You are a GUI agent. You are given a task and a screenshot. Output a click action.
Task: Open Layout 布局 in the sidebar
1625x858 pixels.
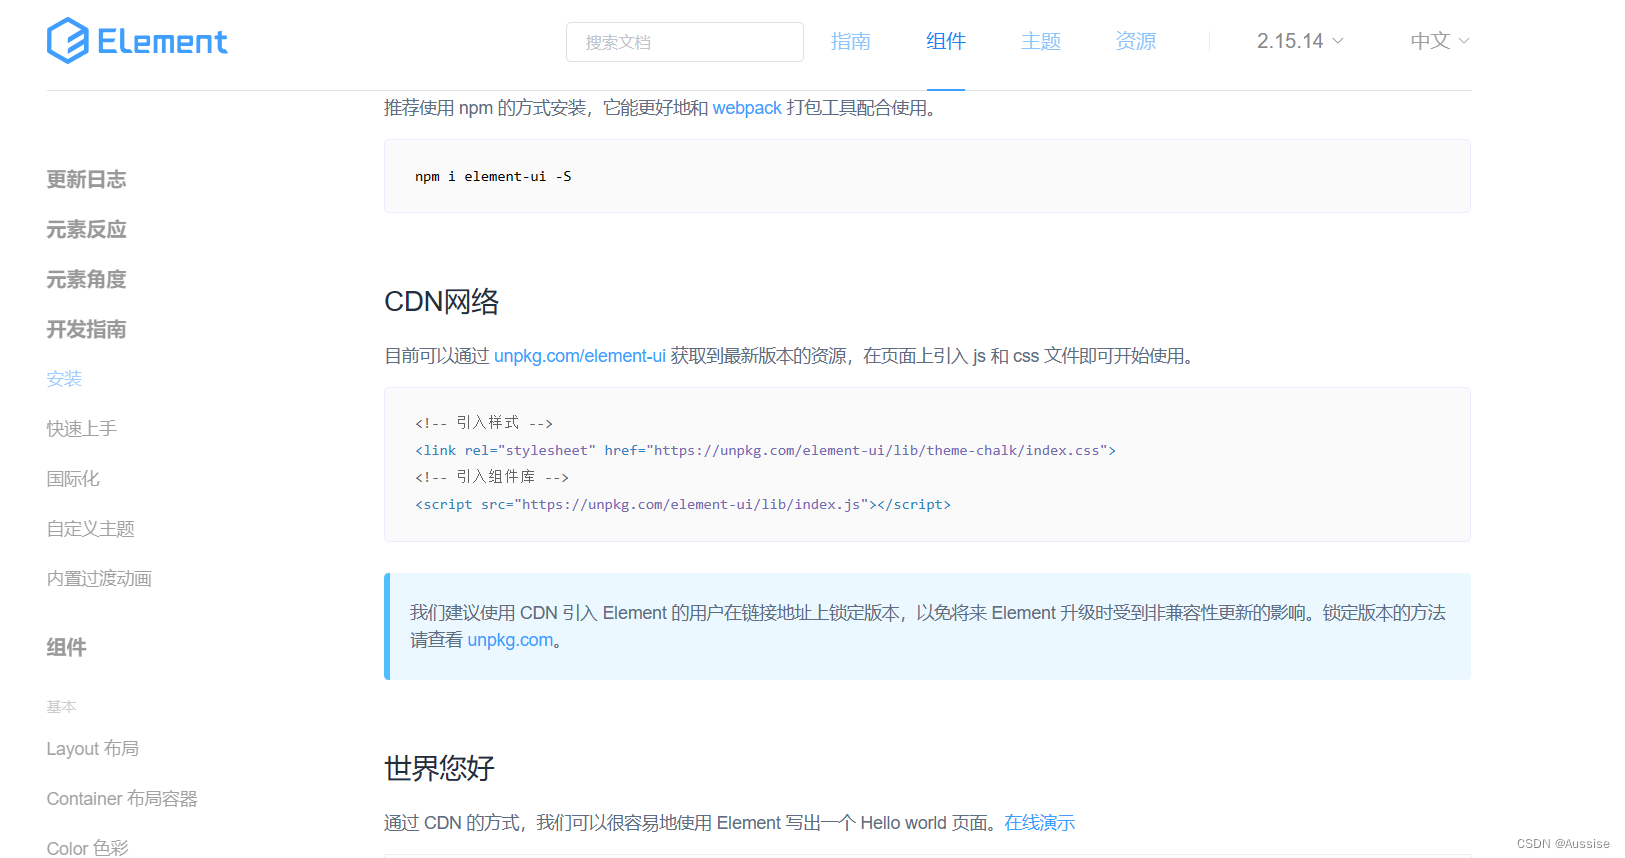[93, 749]
